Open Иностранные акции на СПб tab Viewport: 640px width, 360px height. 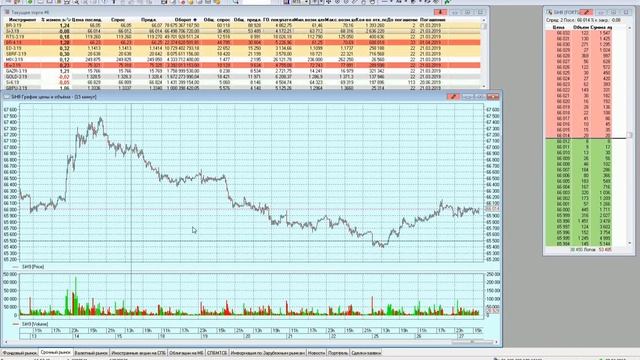click(x=138, y=353)
